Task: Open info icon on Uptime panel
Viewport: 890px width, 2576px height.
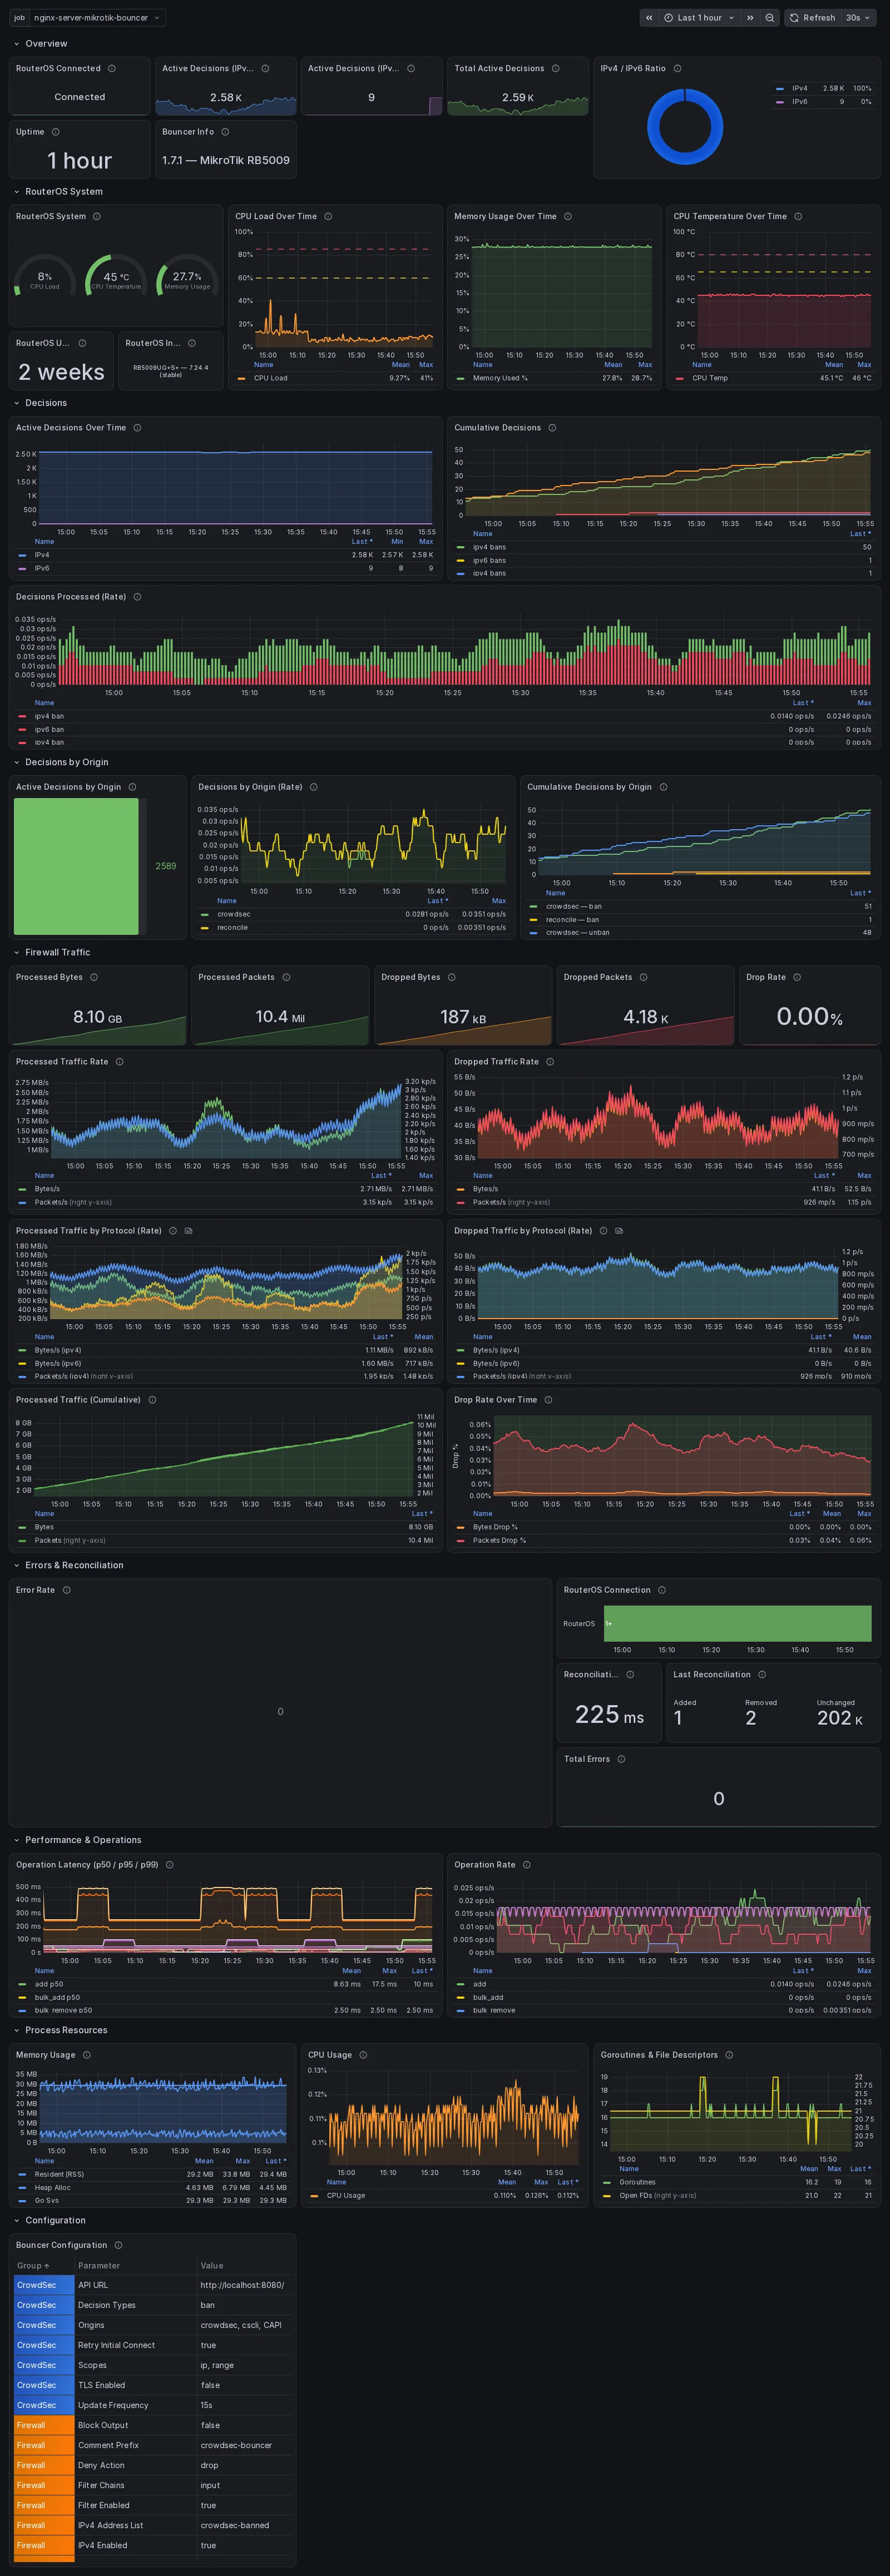Action: point(55,132)
